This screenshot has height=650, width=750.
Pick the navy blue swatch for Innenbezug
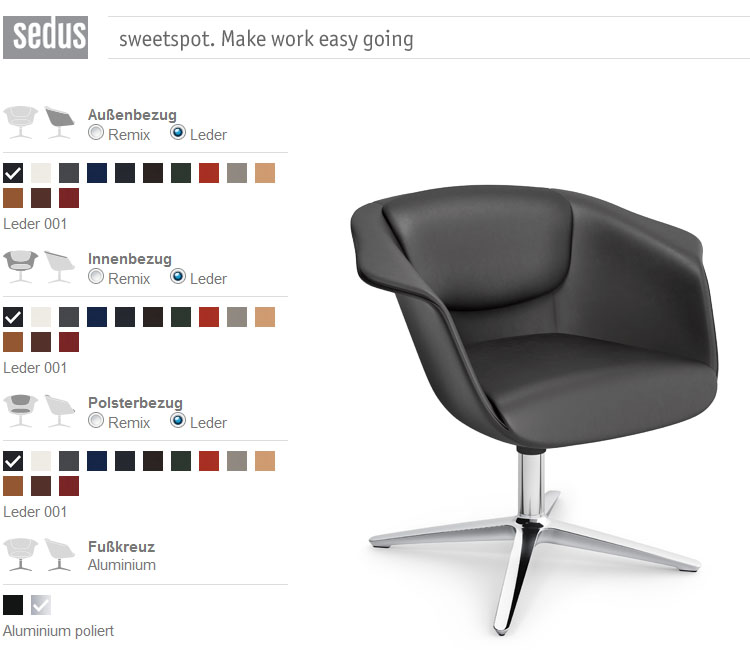point(97,317)
